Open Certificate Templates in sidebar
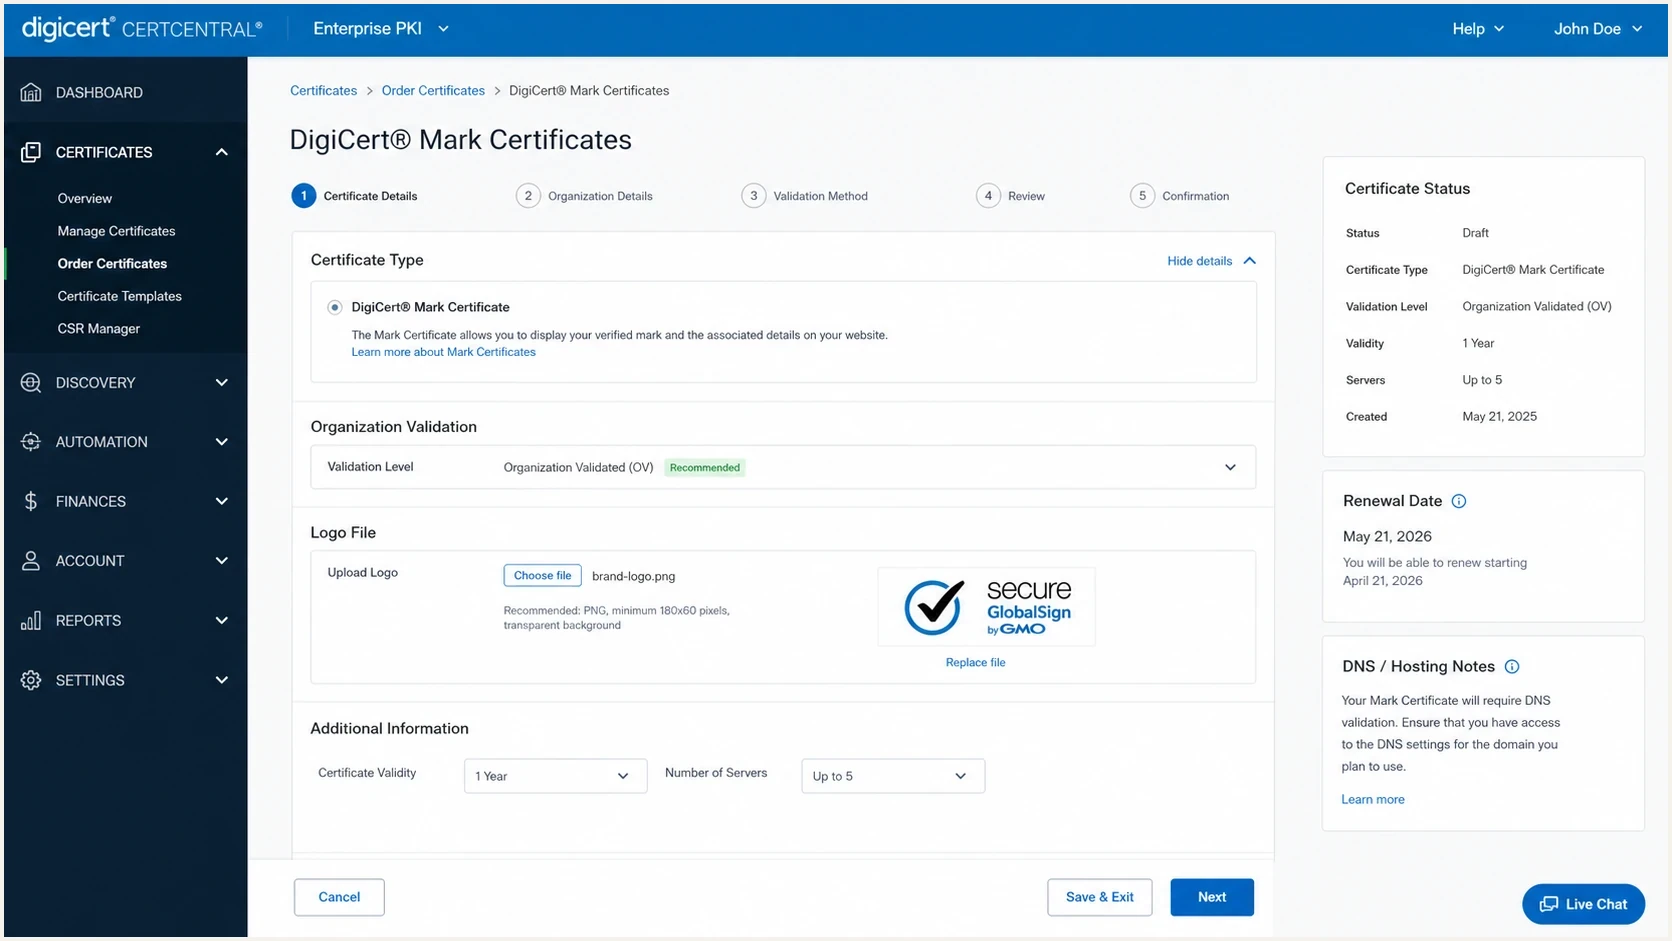This screenshot has width=1672, height=941. 120,296
